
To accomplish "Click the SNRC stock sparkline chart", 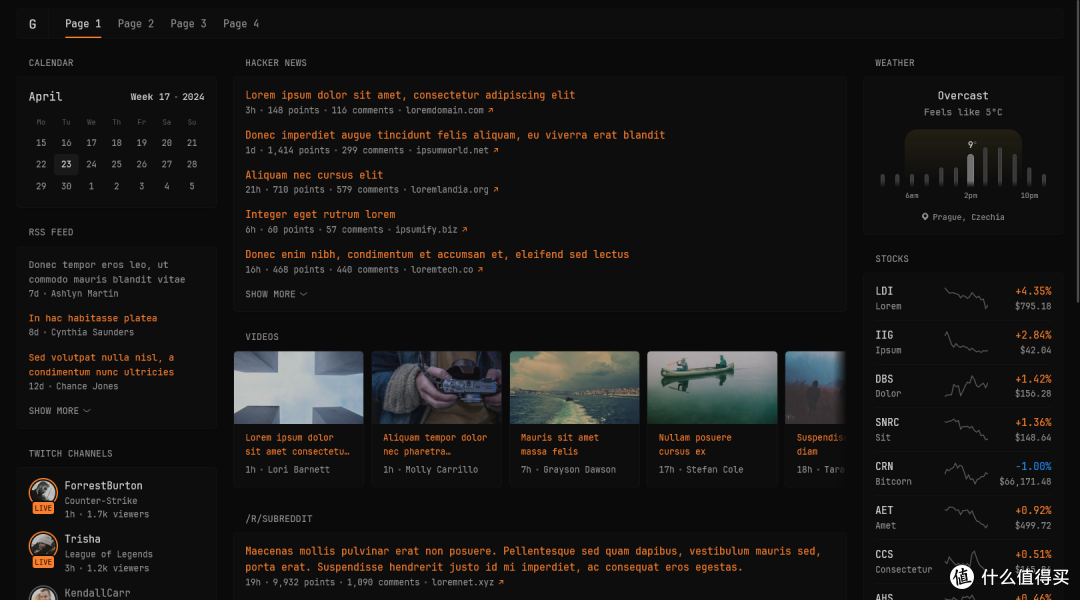I will click(966, 429).
